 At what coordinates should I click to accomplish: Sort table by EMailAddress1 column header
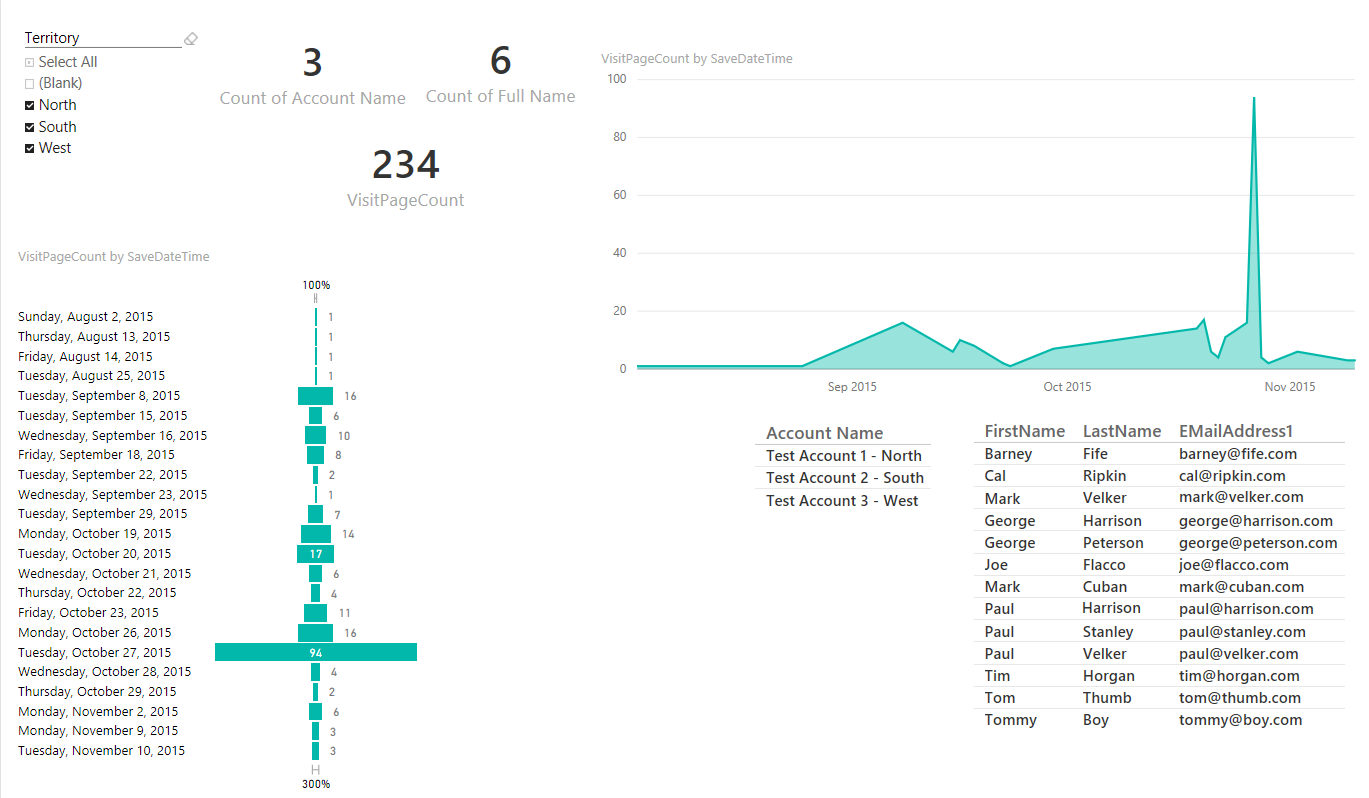tap(1236, 431)
